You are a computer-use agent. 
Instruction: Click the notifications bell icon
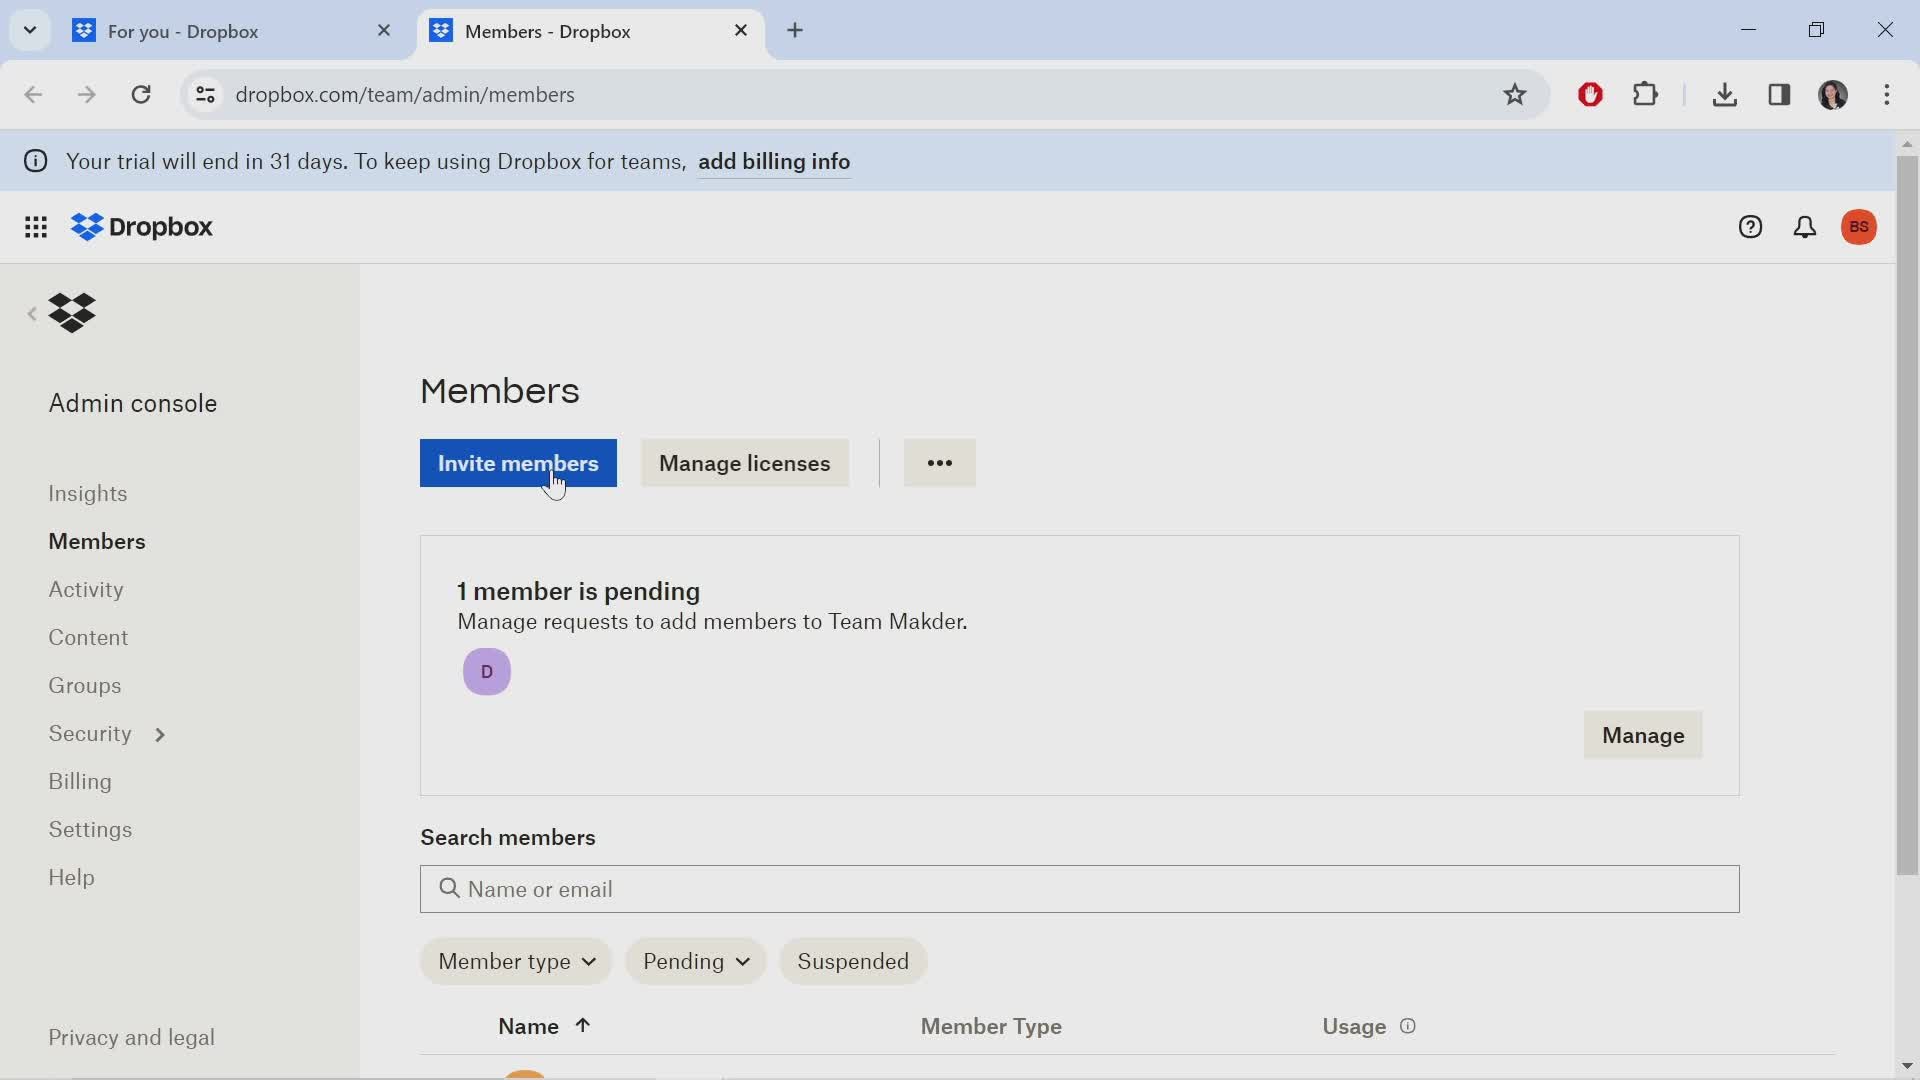tap(1804, 227)
